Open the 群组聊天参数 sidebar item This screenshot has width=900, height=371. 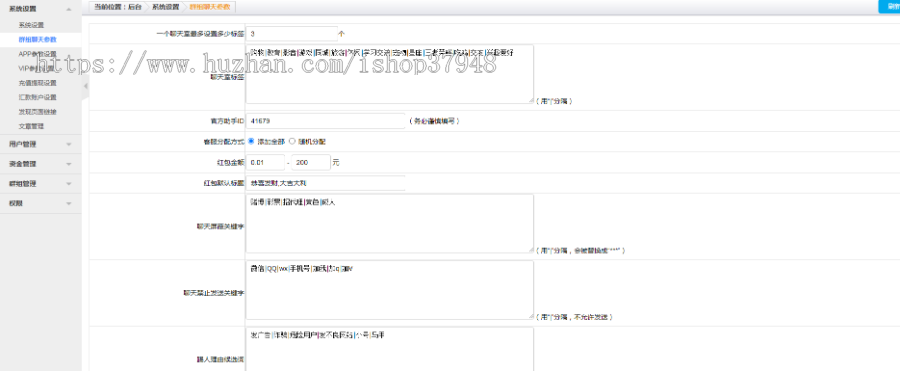coord(37,40)
